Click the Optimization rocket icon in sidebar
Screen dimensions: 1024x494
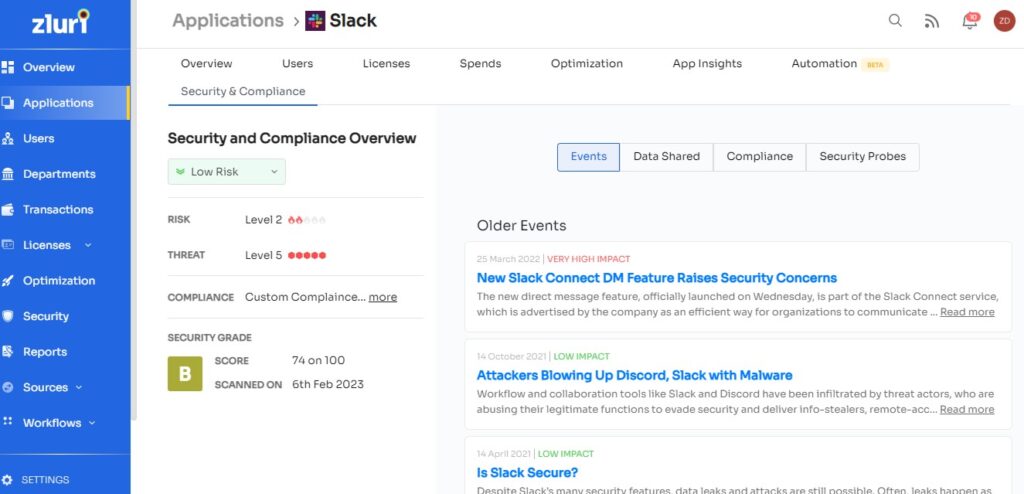[x=8, y=281]
